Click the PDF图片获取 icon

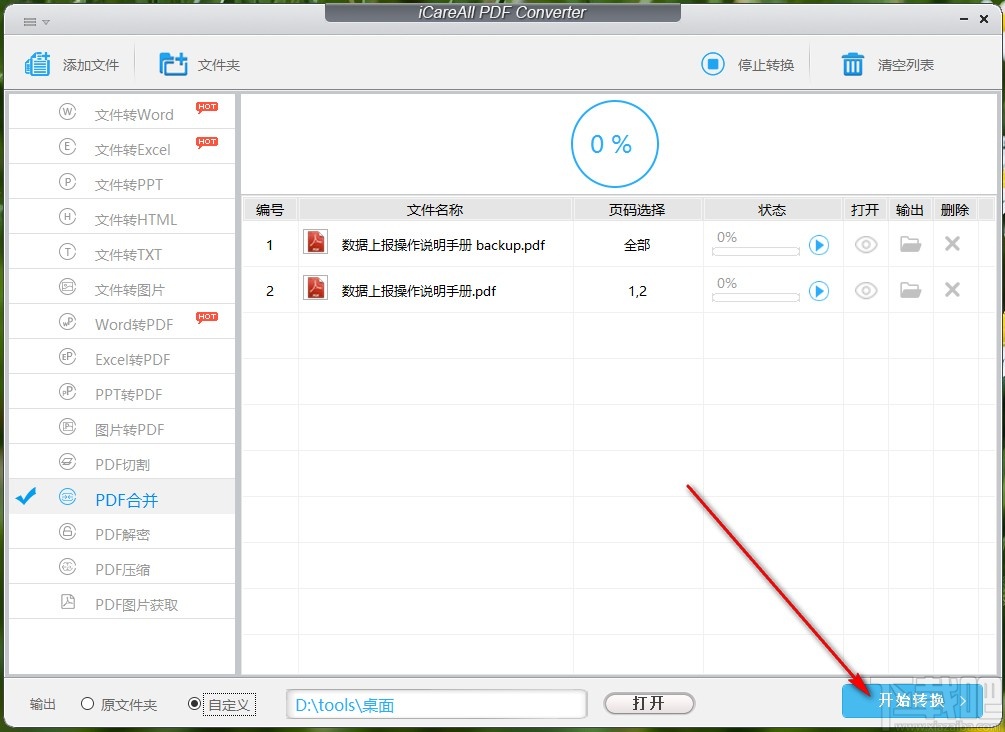(x=67, y=601)
